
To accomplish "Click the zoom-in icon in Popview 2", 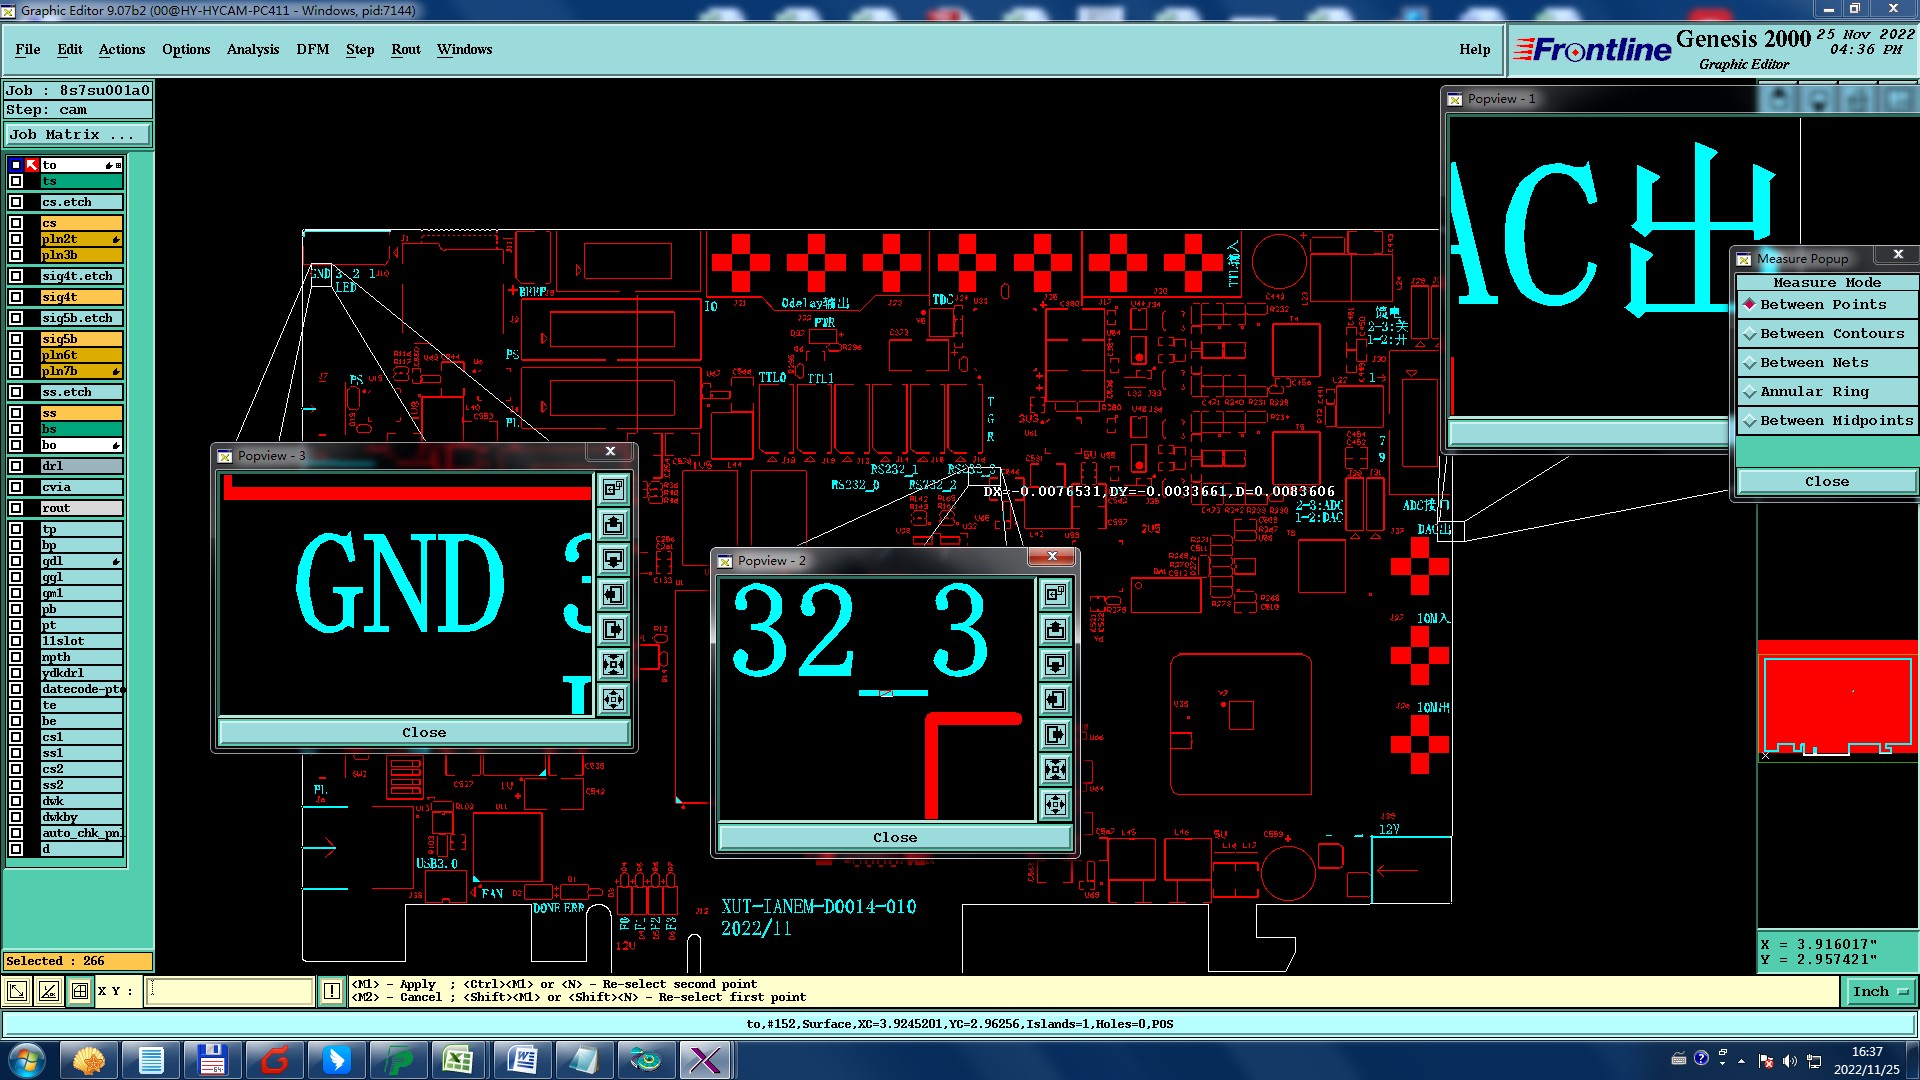I will 1055,769.
